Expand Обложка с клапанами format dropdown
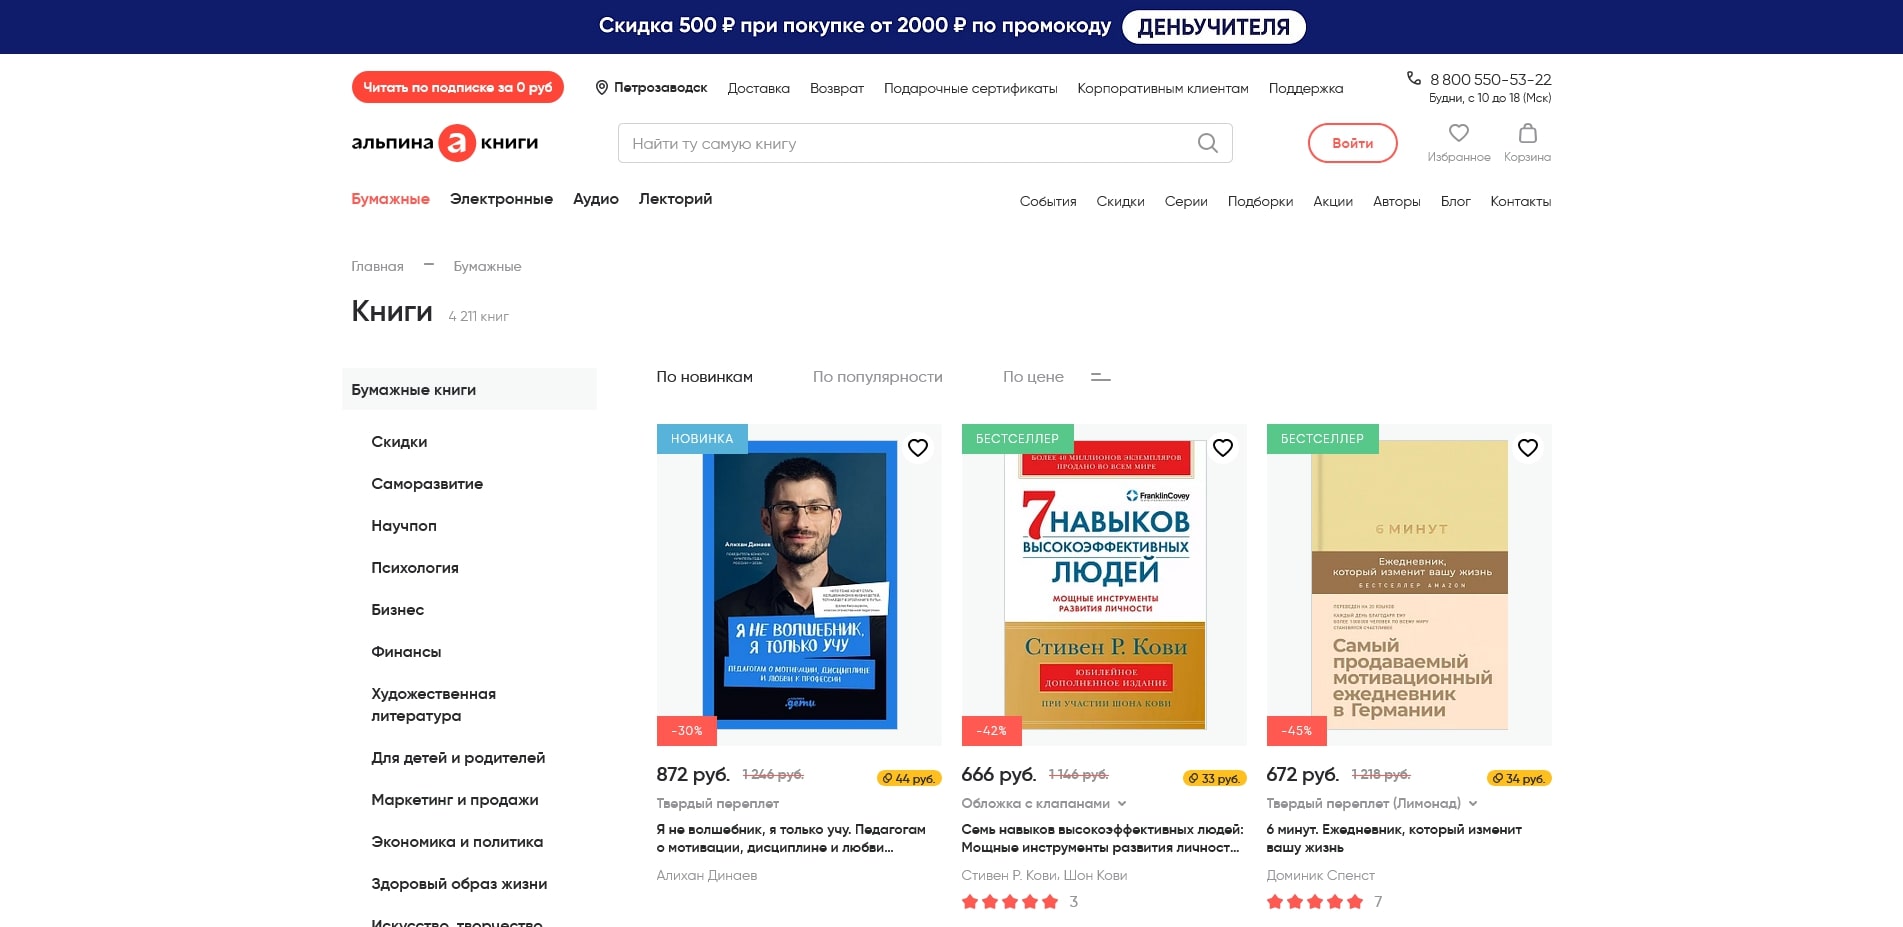This screenshot has height=927, width=1903. pos(1122,804)
